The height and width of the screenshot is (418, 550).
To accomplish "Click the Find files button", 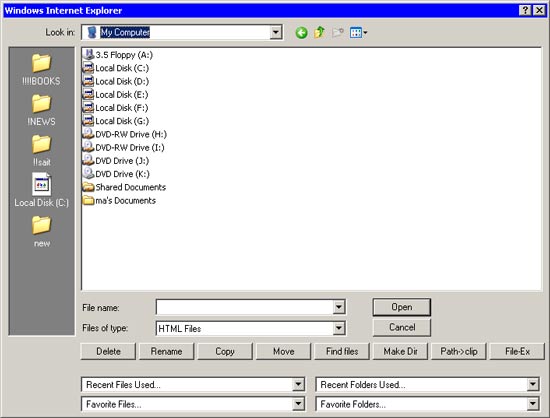I will tap(342, 351).
